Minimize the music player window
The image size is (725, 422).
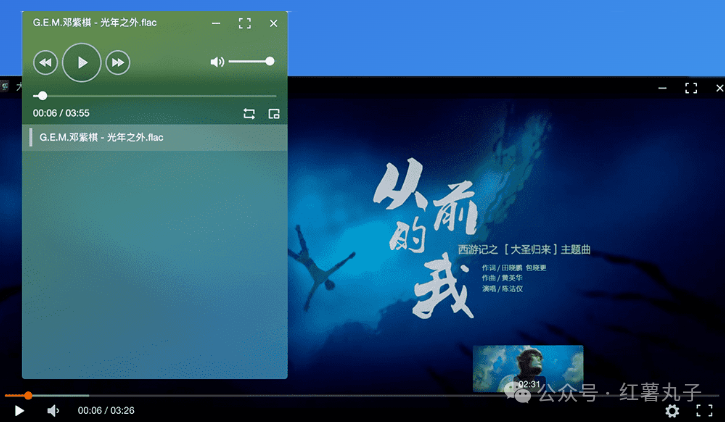[216, 23]
